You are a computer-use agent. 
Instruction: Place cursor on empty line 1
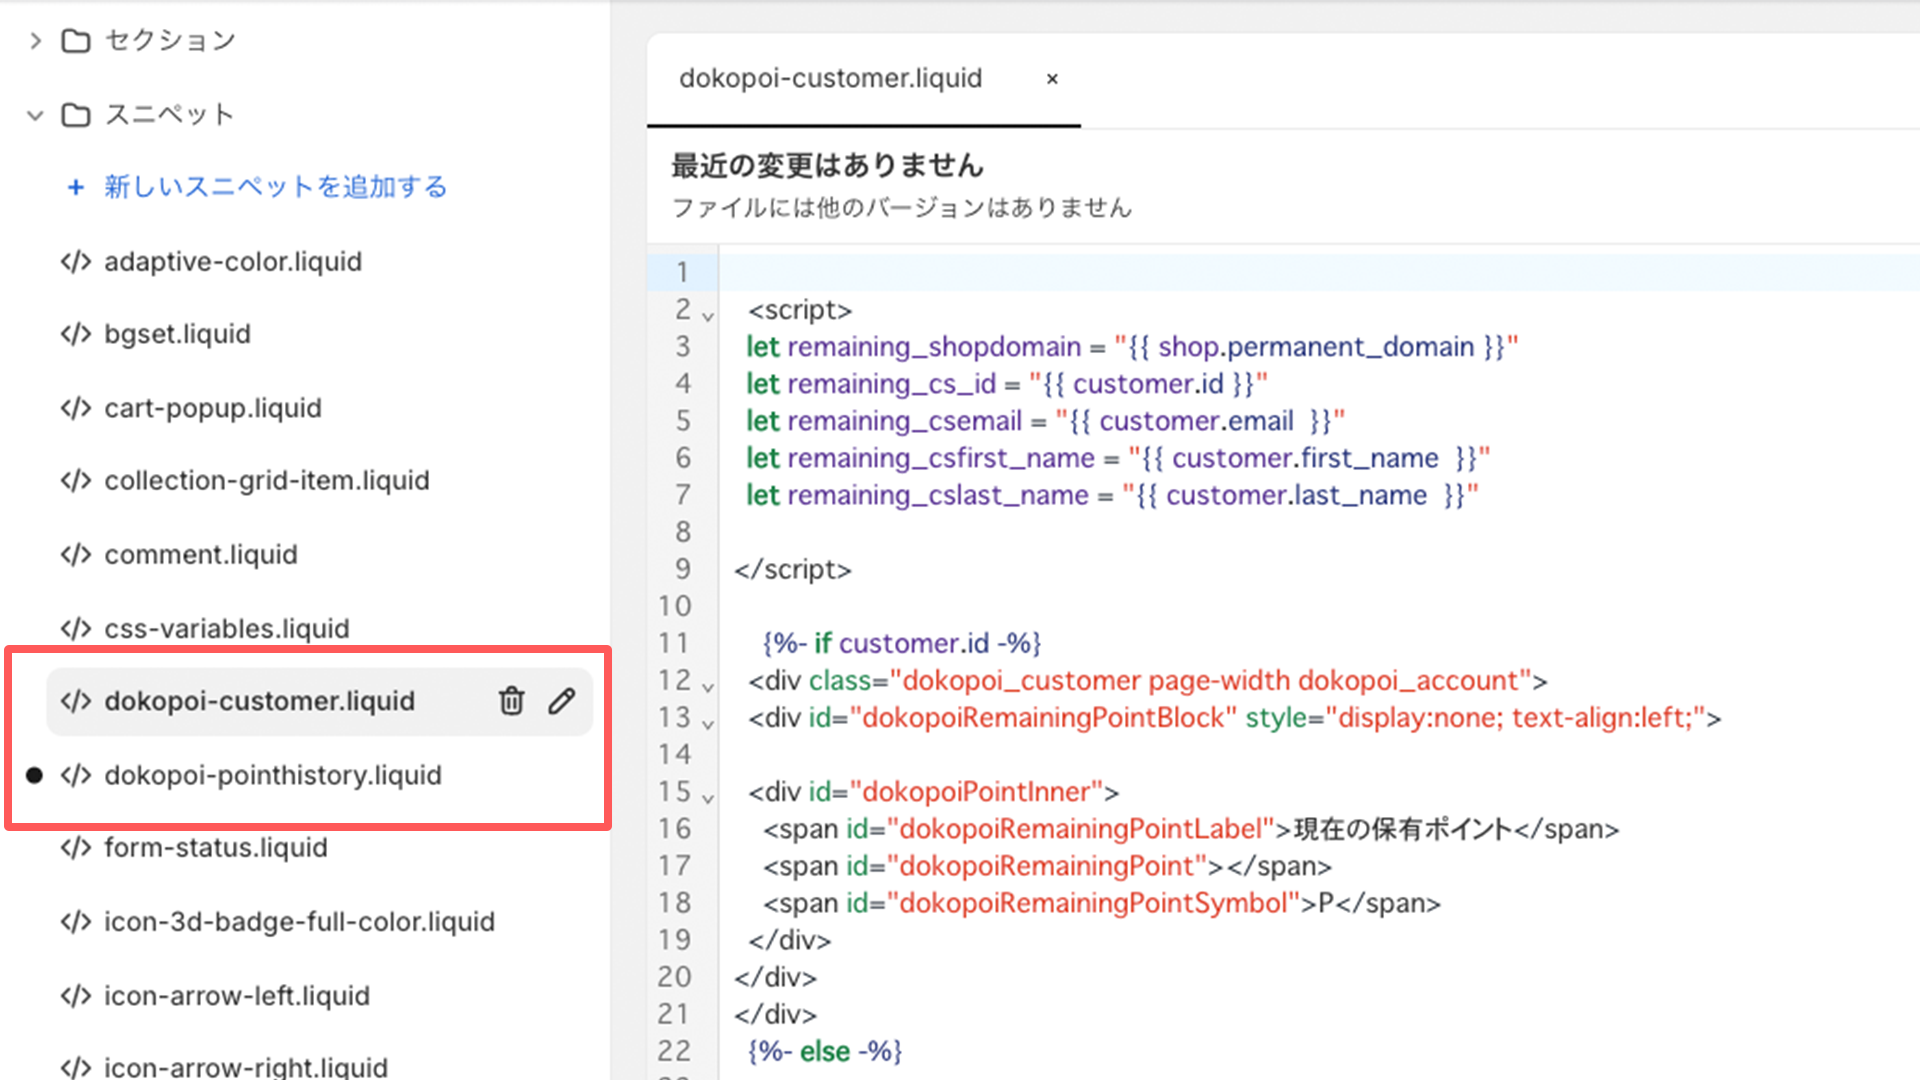click(x=1318, y=272)
